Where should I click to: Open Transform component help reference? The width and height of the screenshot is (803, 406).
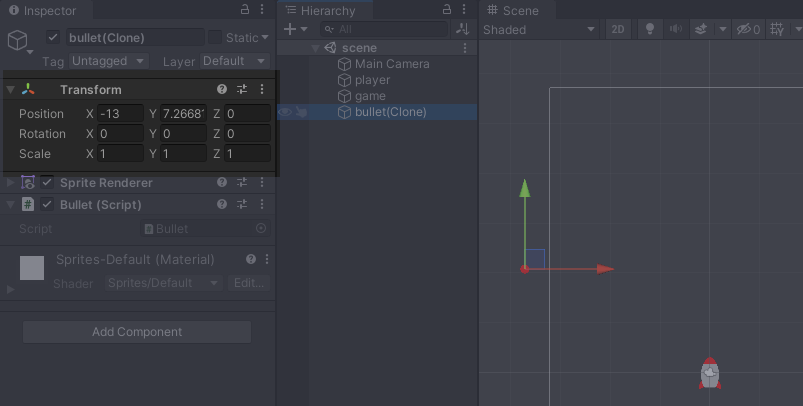point(222,89)
